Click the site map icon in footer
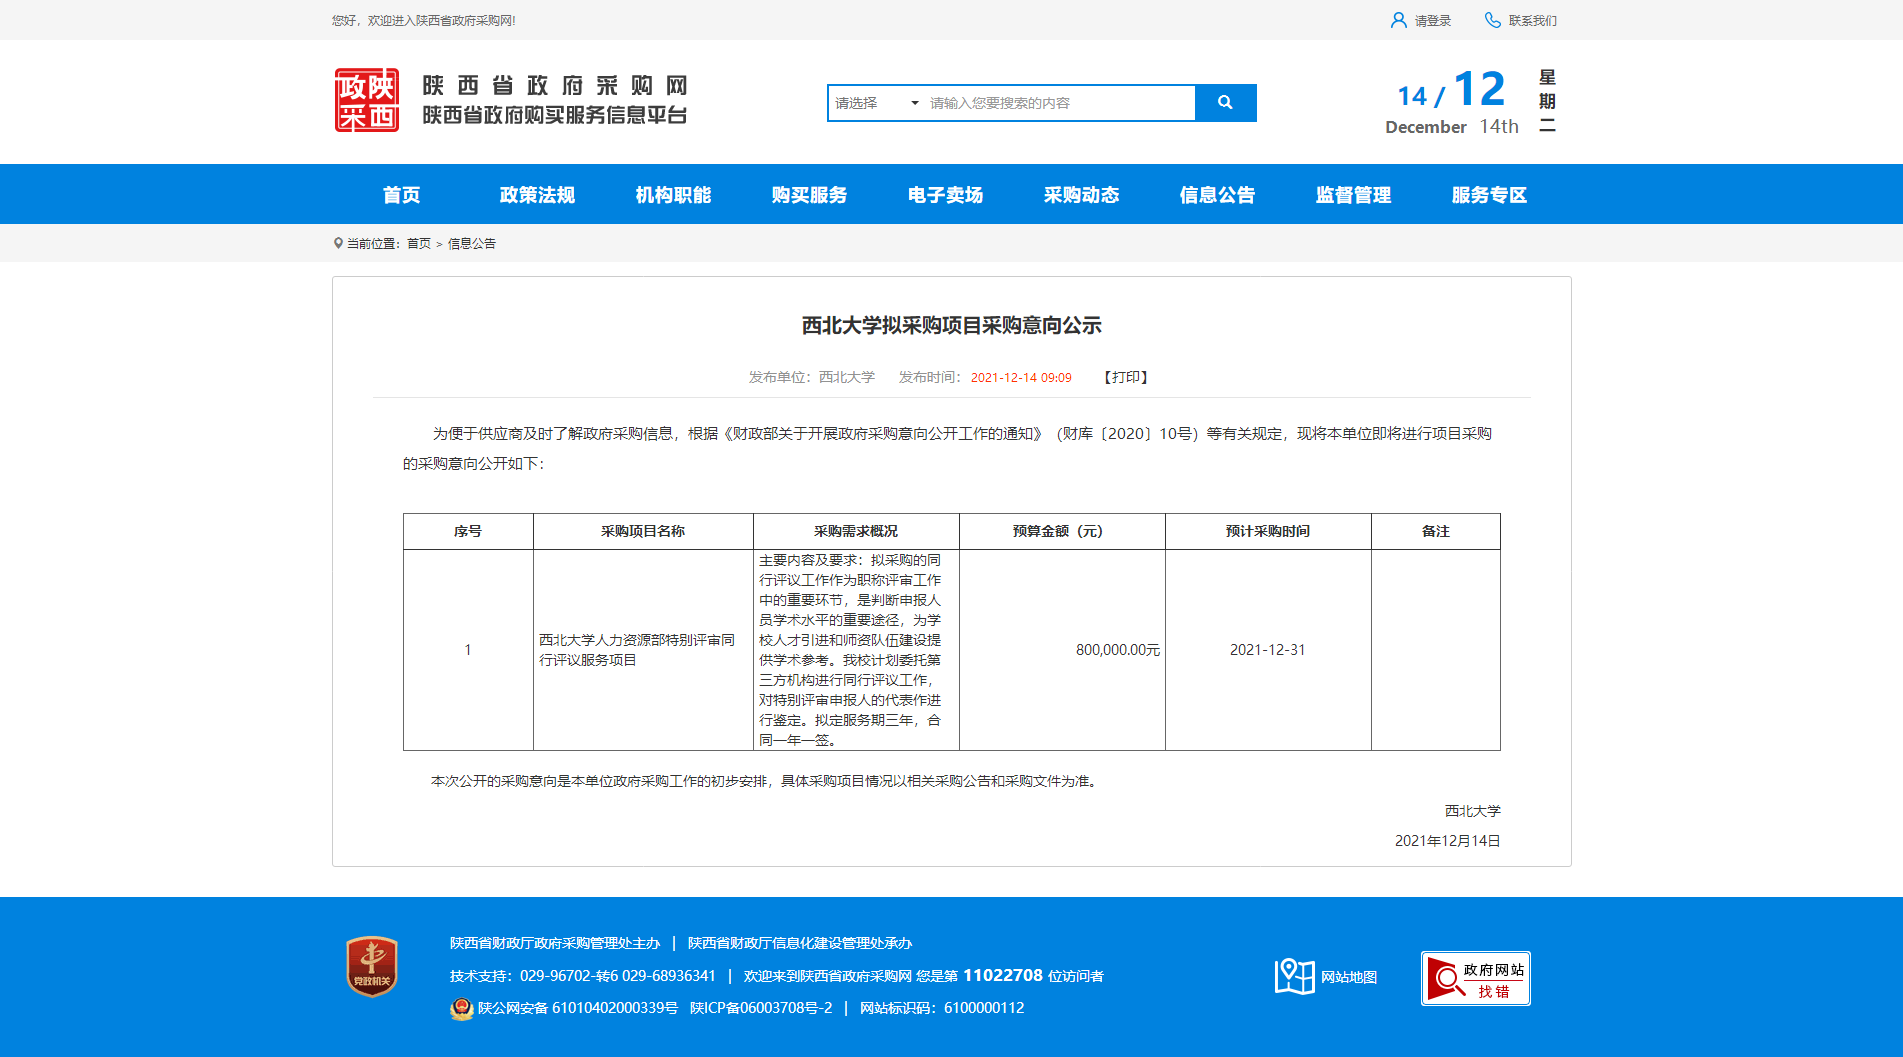The width and height of the screenshot is (1903, 1057). [1294, 976]
